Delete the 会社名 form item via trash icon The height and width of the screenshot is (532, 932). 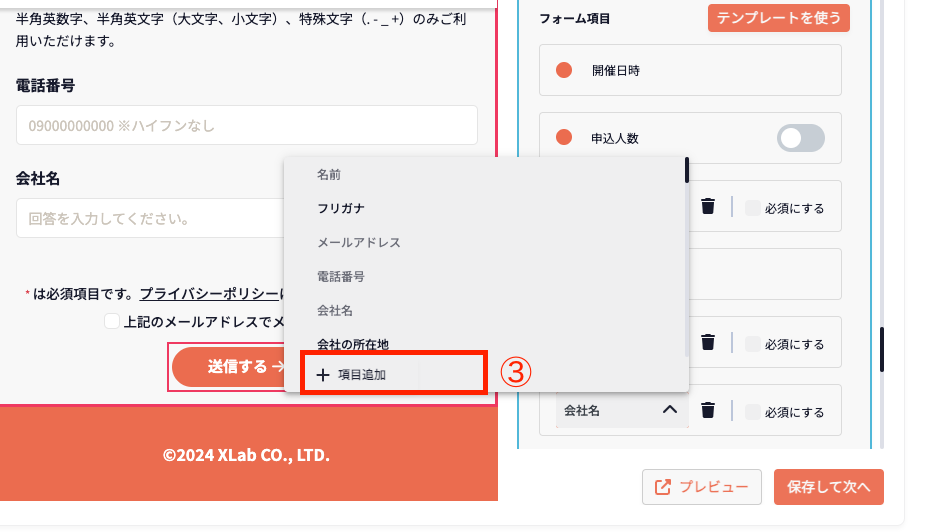[708, 410]
